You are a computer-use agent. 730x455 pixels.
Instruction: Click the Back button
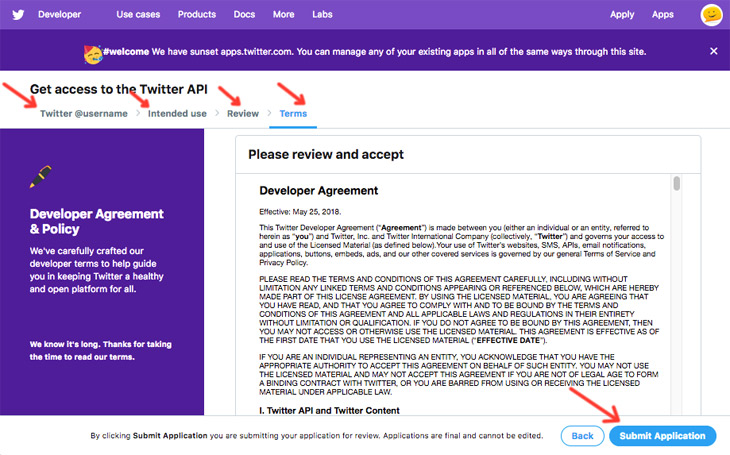pos(582,436)
